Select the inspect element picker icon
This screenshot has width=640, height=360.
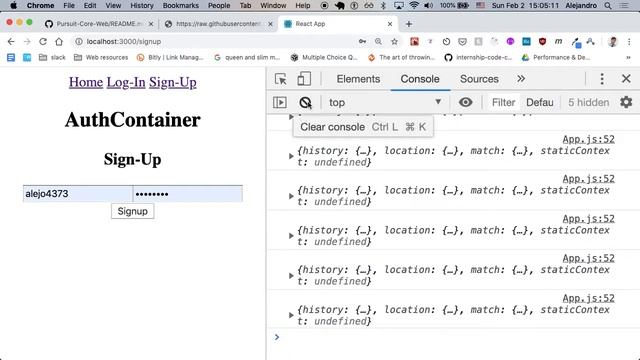click(x=280, y=79)
